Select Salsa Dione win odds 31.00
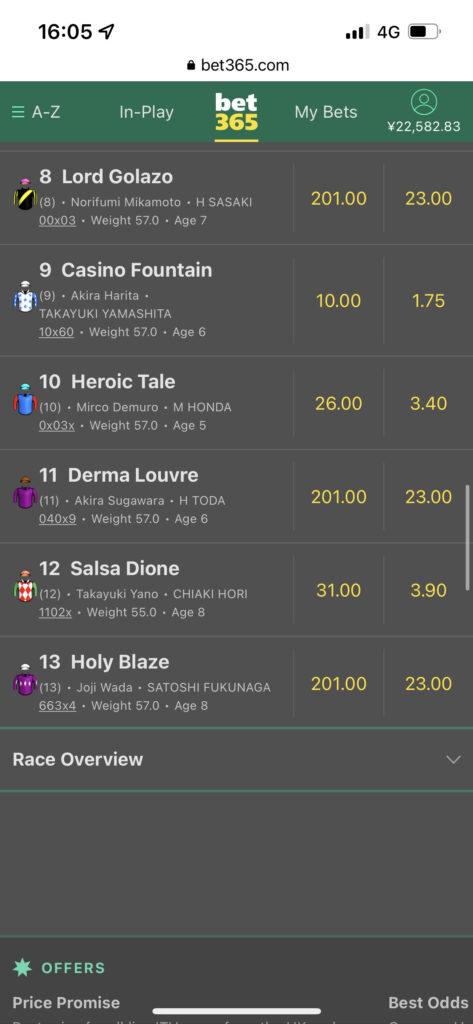The width and height of the screenshot is (473, 1024). click(x=338, y=590)
